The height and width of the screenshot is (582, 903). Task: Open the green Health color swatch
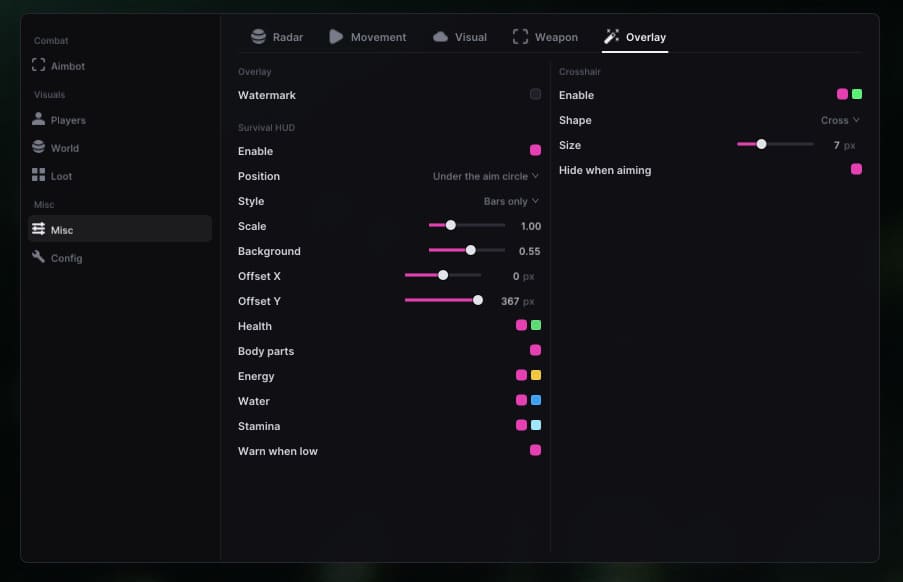coord(536,325)
